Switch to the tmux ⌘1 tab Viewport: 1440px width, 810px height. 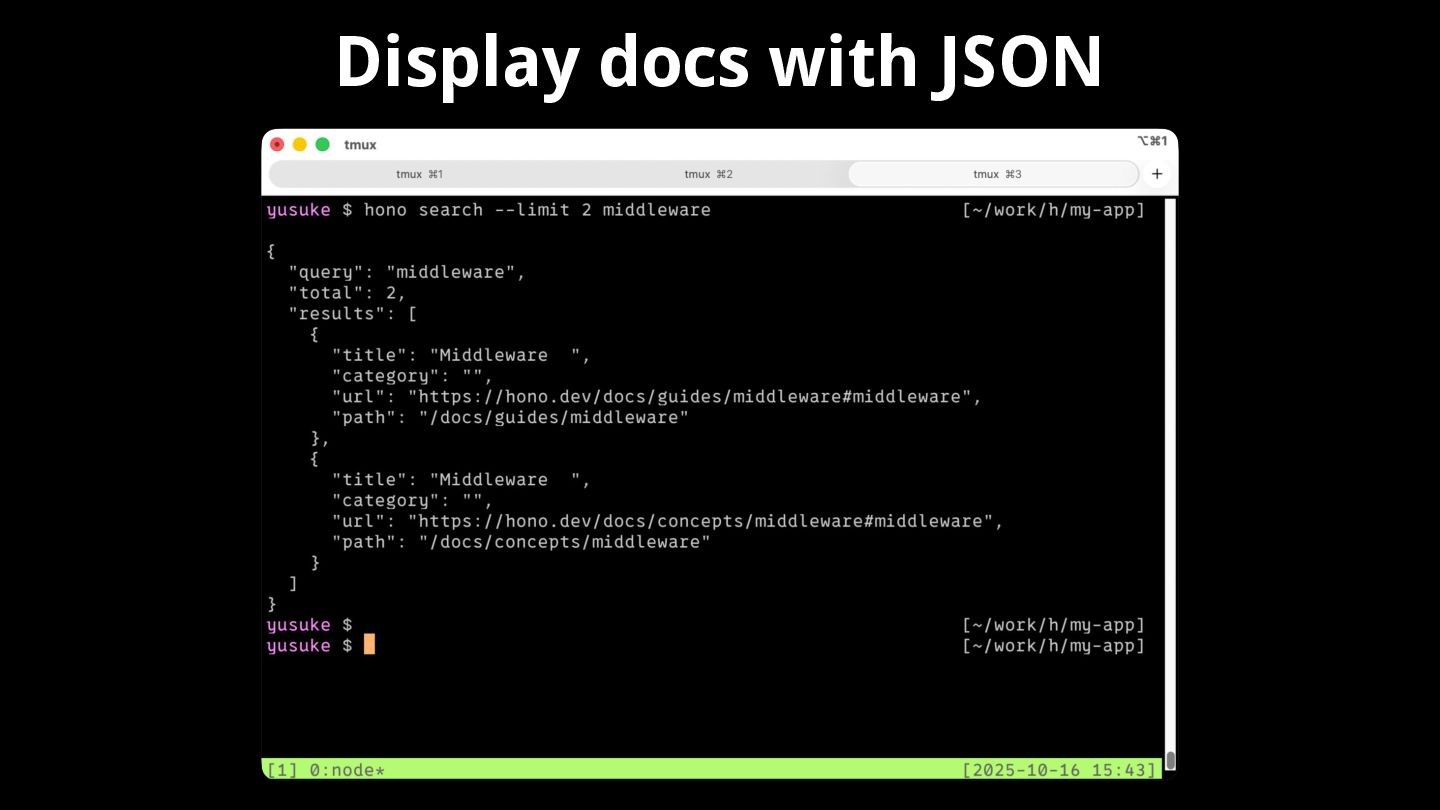419,174
